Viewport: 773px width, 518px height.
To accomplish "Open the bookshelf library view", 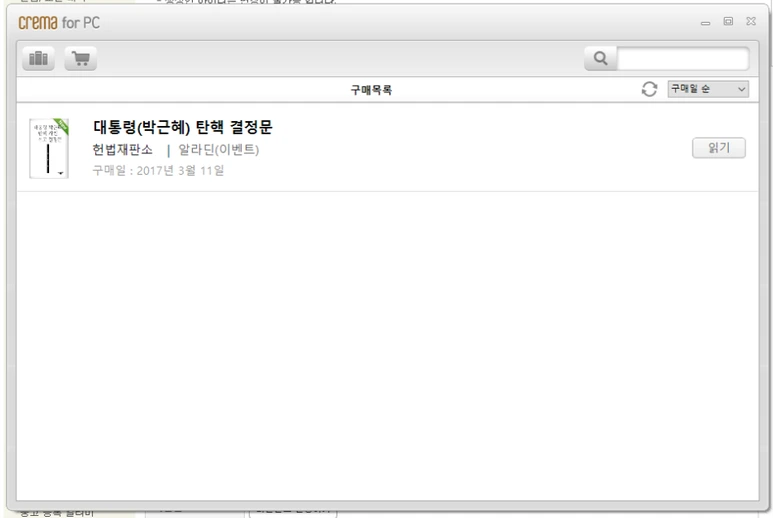I will (38, 59).
